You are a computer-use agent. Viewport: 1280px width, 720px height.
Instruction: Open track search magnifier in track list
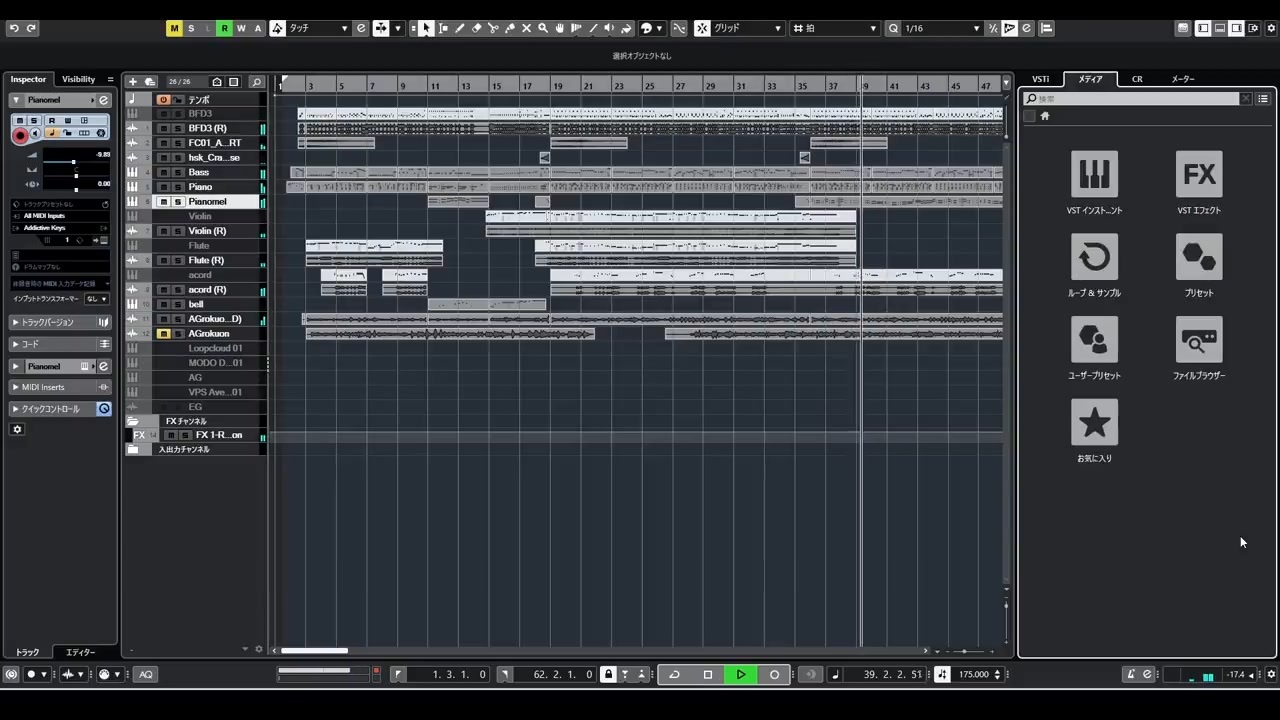click(256, 81)
